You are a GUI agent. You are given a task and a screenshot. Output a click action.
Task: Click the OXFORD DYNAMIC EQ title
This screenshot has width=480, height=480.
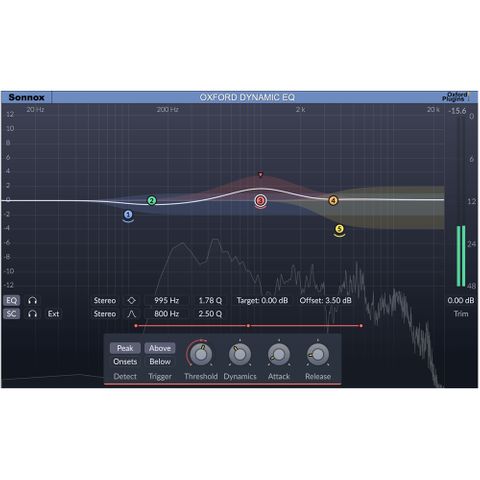(247, 97)
